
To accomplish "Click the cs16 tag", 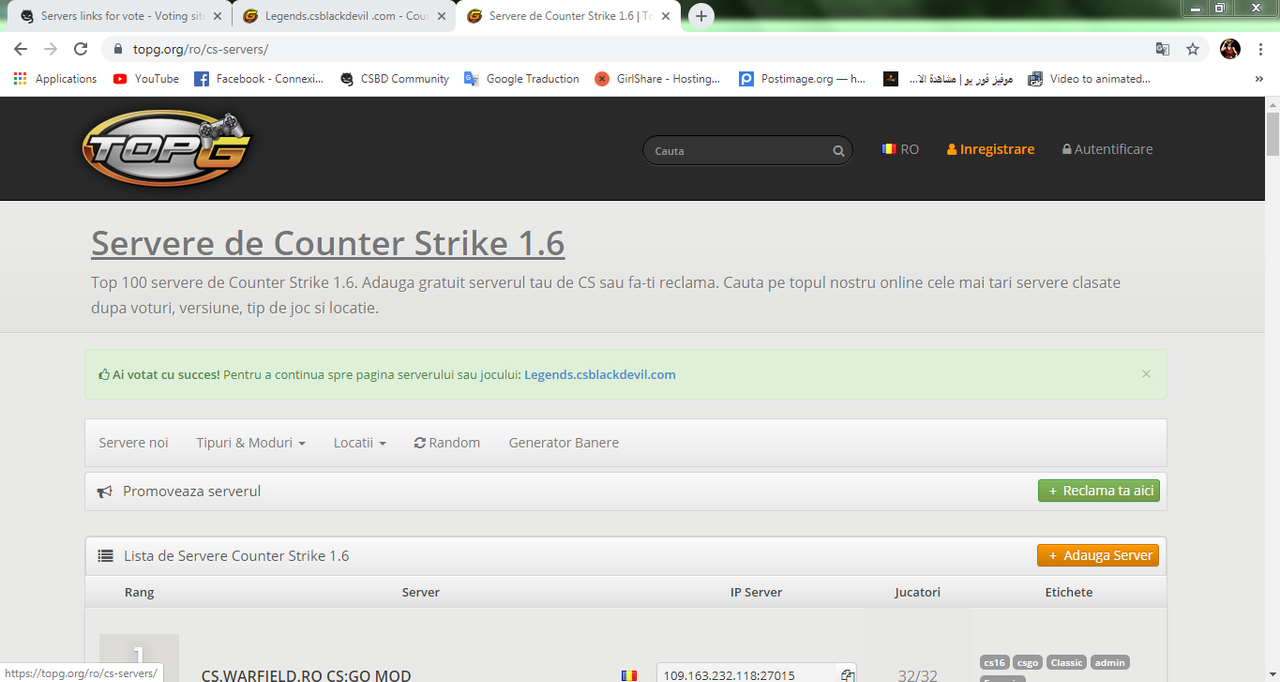I will 994,662.
